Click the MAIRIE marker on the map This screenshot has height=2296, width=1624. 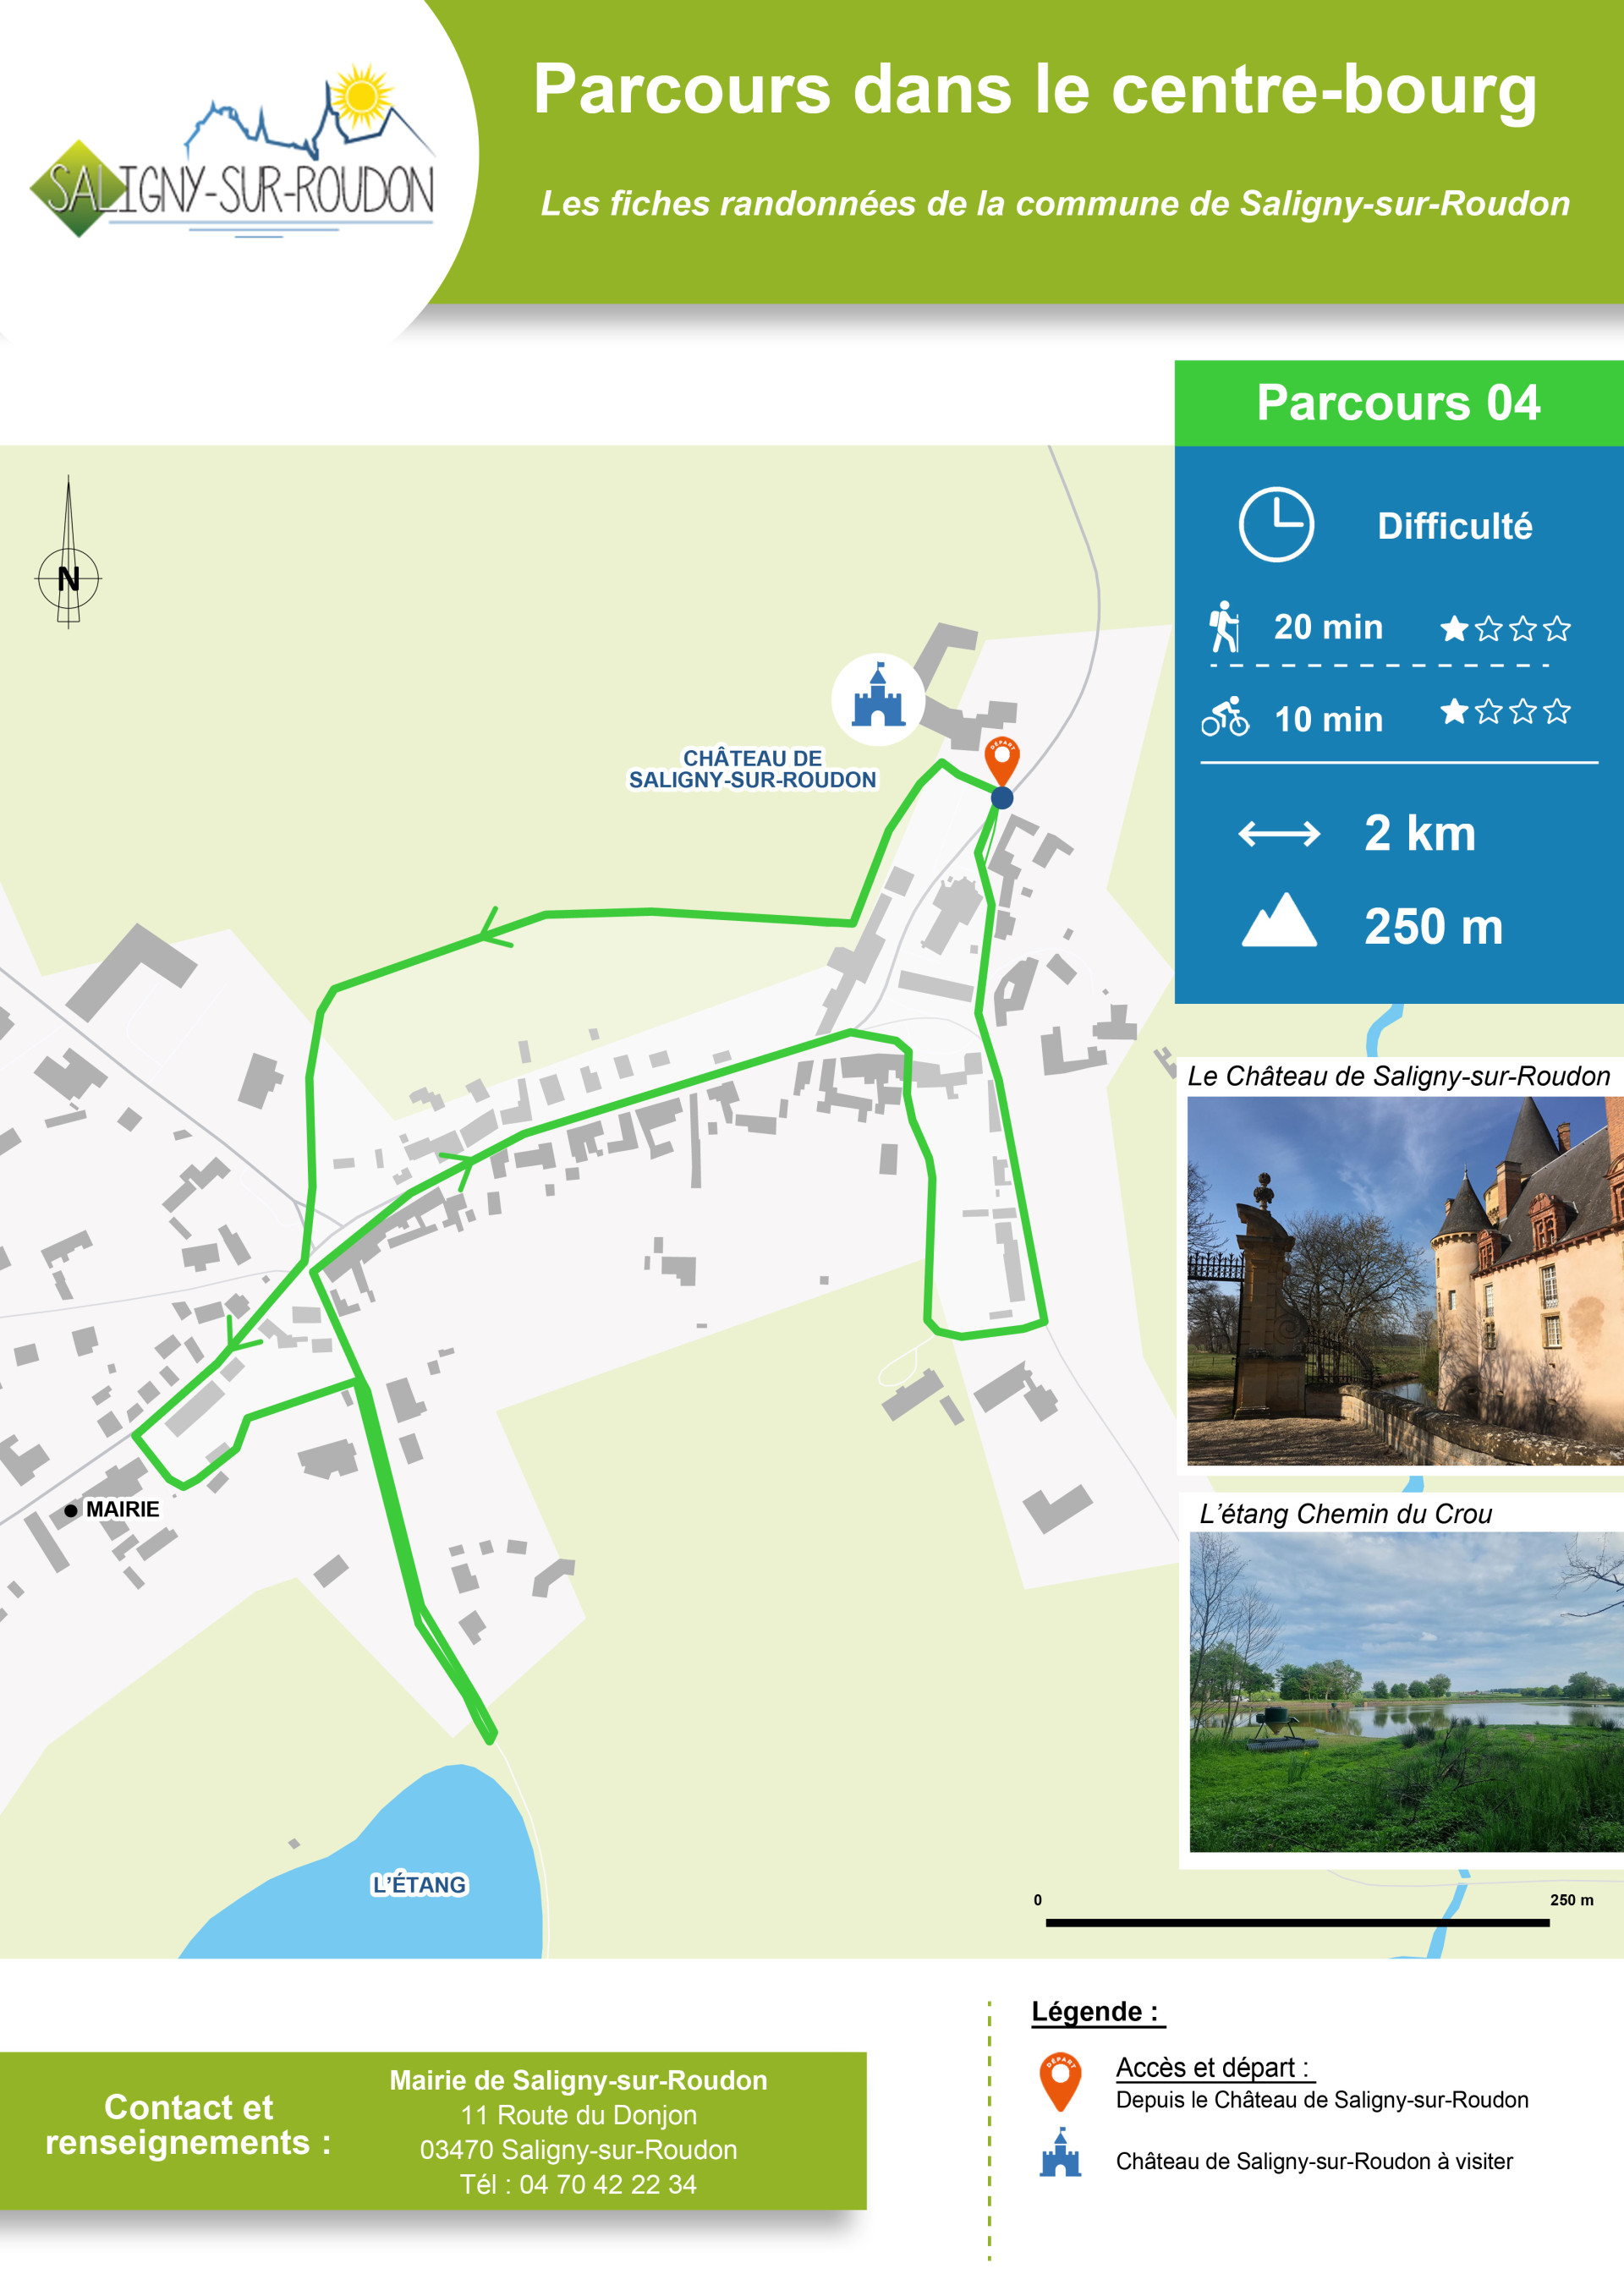point(112,1509)
